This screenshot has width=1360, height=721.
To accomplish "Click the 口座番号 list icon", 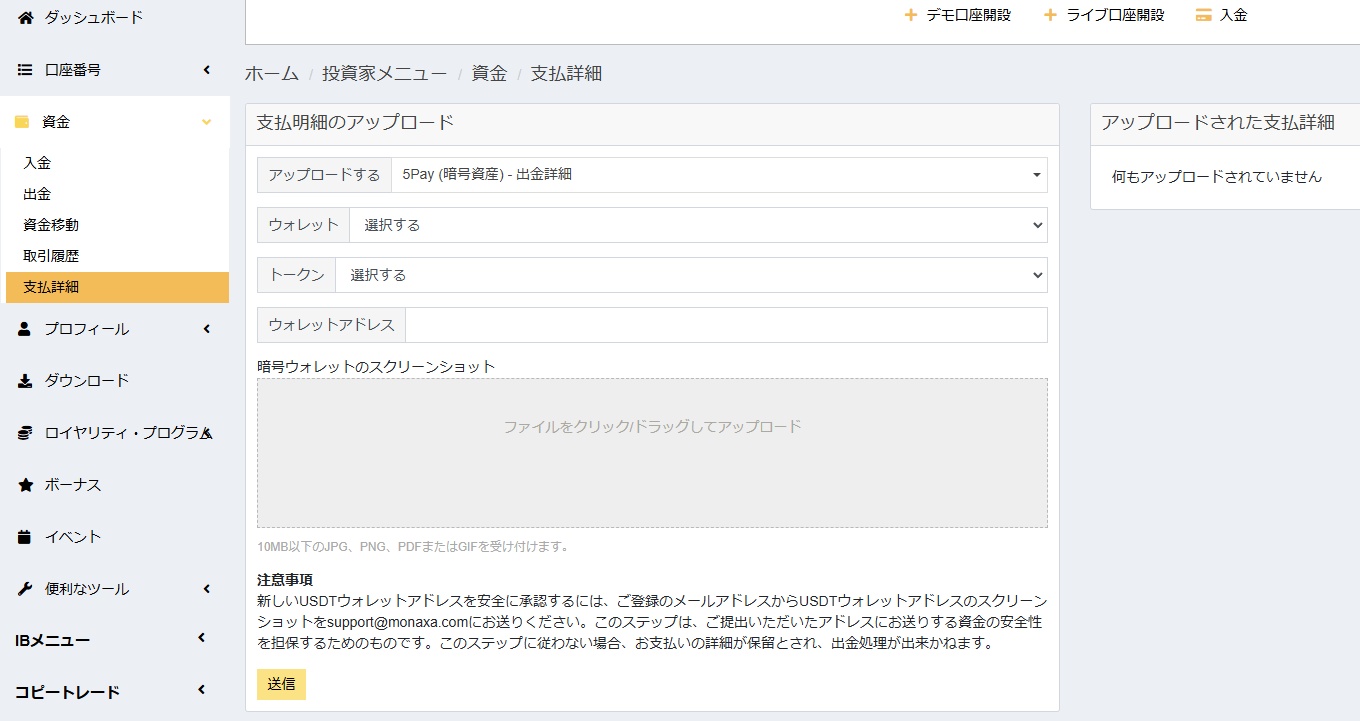I will click(x=26, y=70).
